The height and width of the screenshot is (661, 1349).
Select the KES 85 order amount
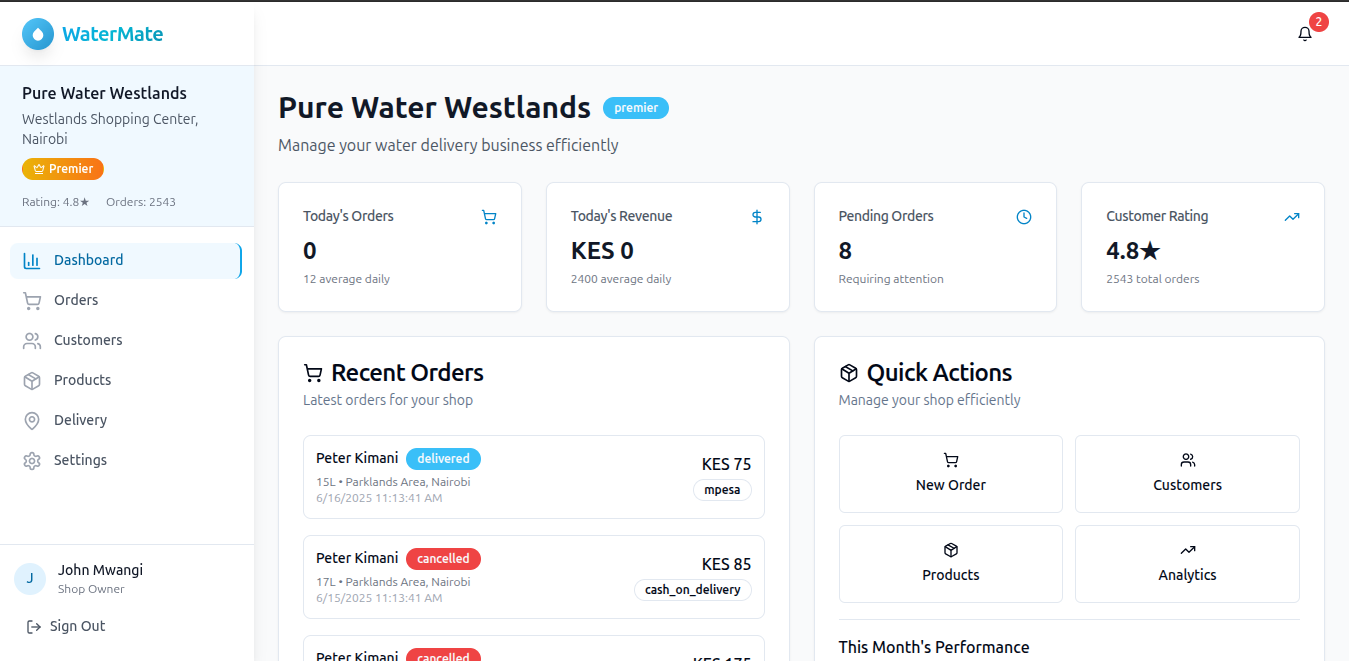point(726,564)
